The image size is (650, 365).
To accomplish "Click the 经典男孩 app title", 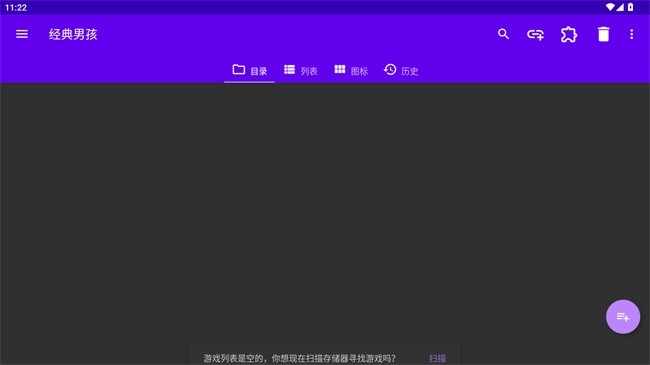I will 73,34.
